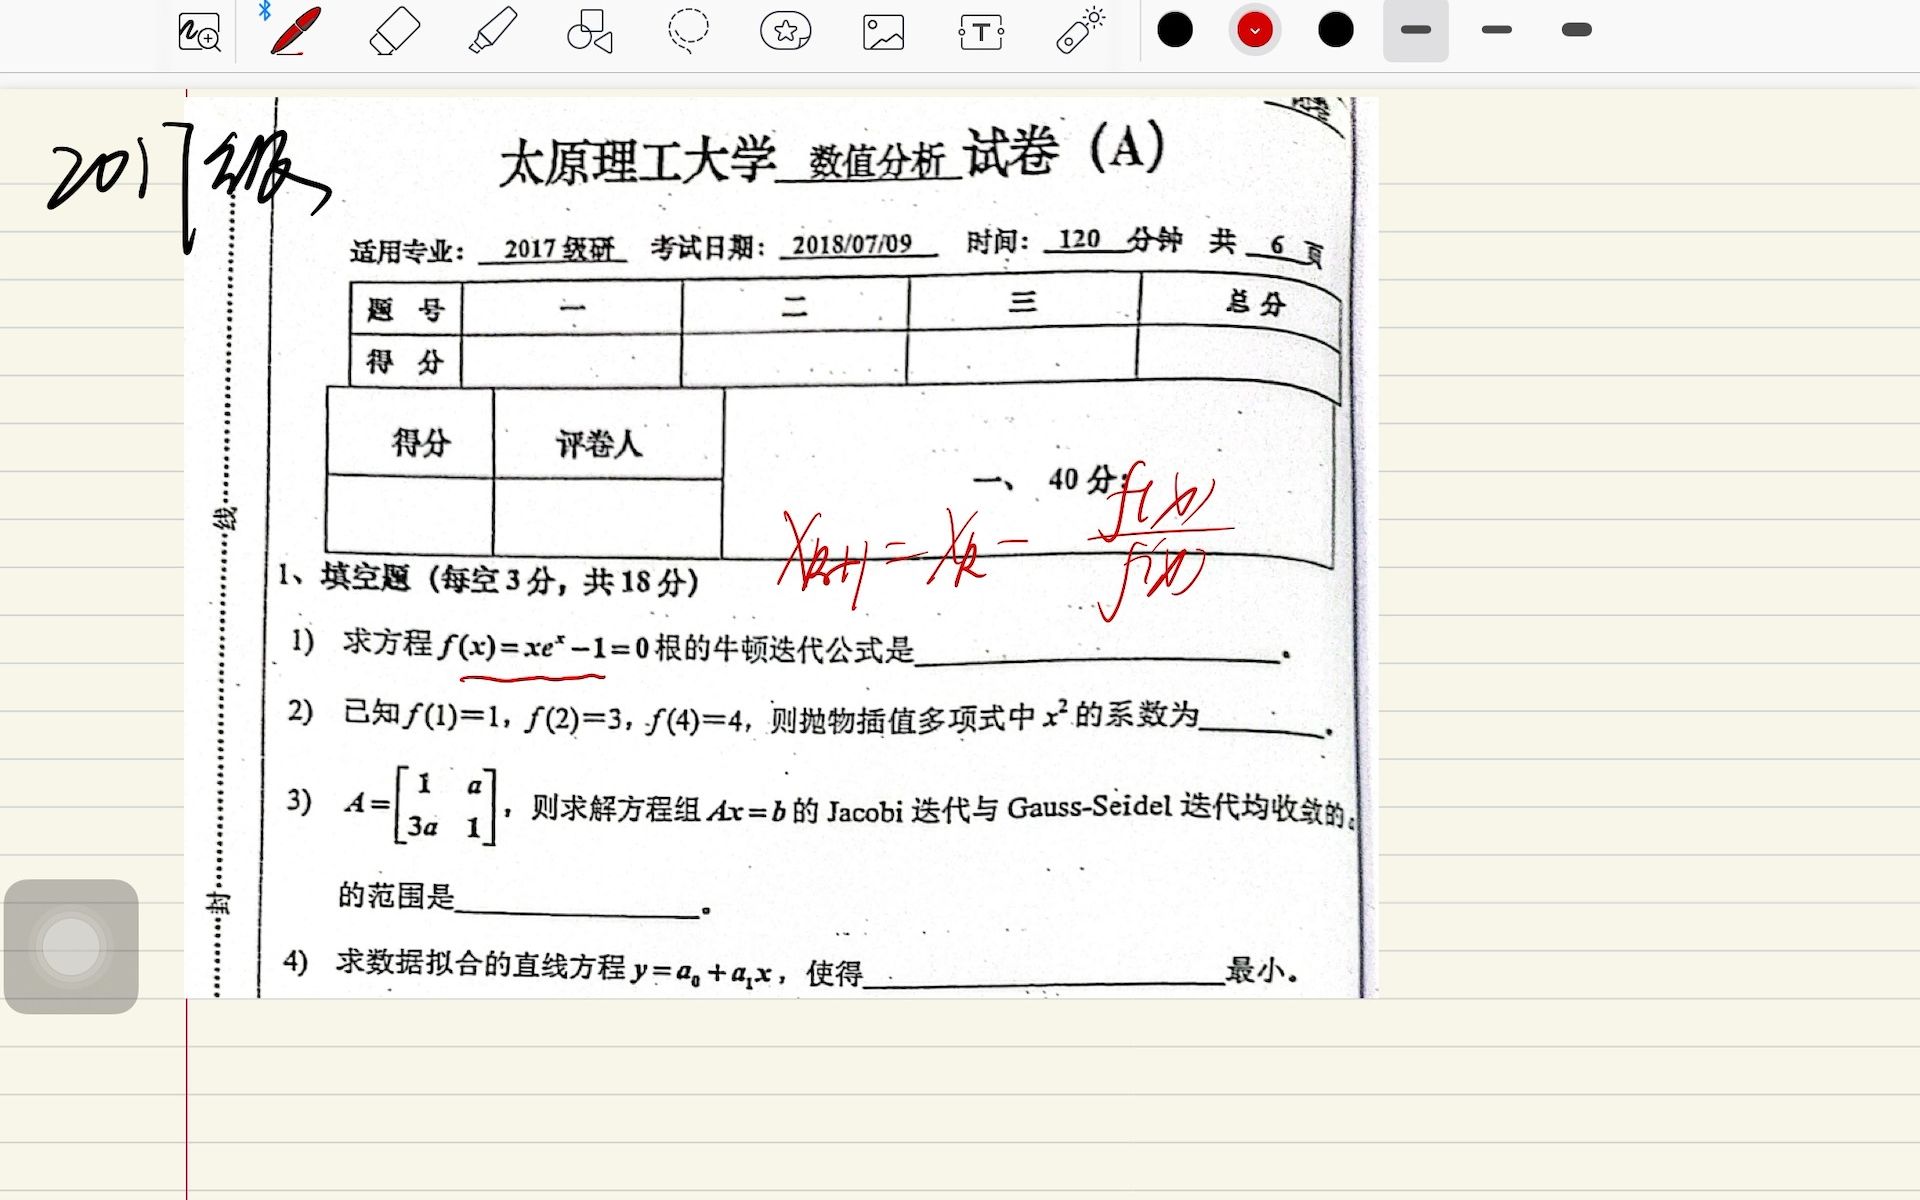The width and height of the screenshot is (1920, 1200).
Task: Choose the third black color swatch
Action: click(1336, 30)
